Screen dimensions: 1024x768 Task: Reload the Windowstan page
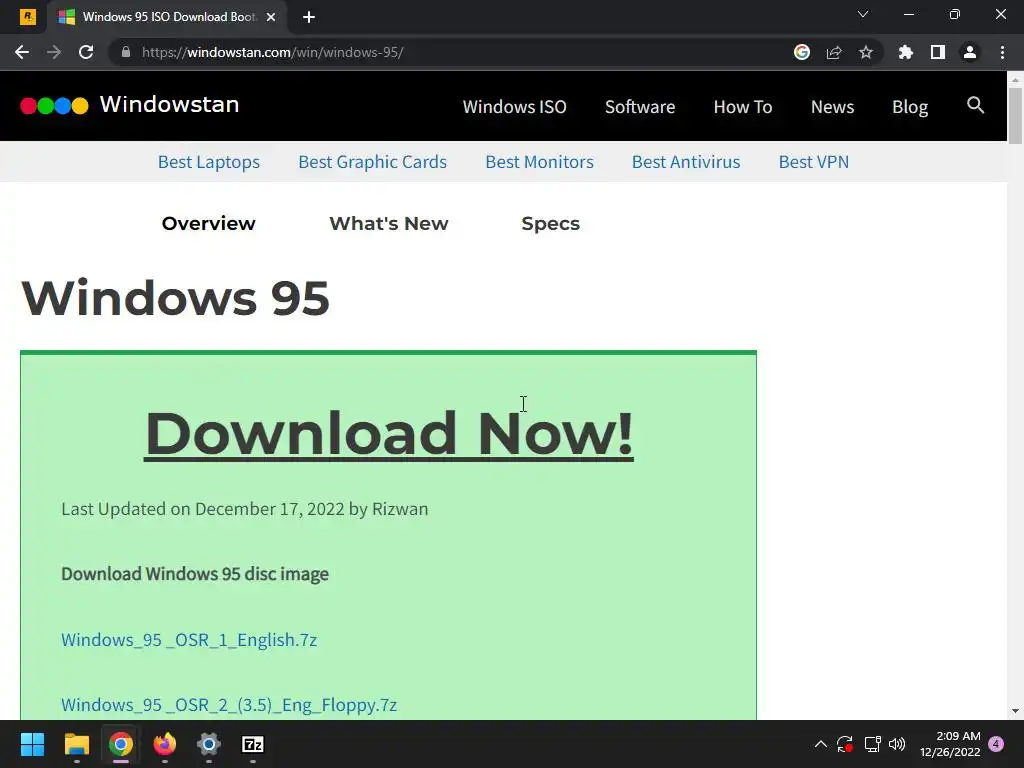click(x=86, y=52)
